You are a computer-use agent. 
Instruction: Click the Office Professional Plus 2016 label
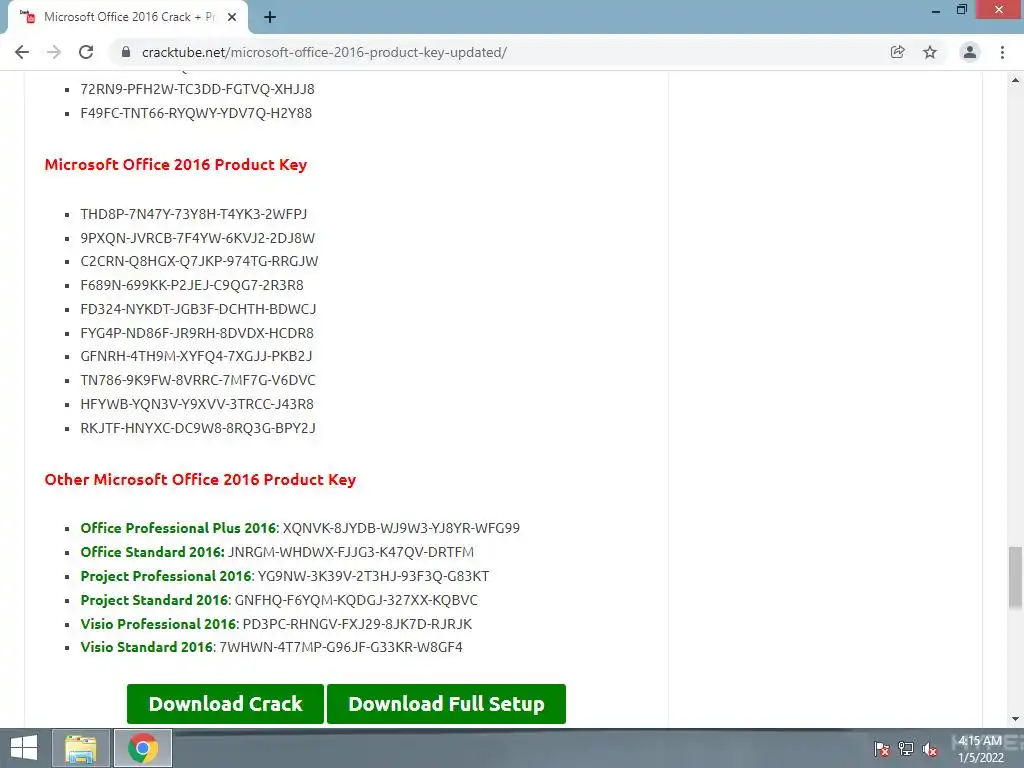pos(178,528)
